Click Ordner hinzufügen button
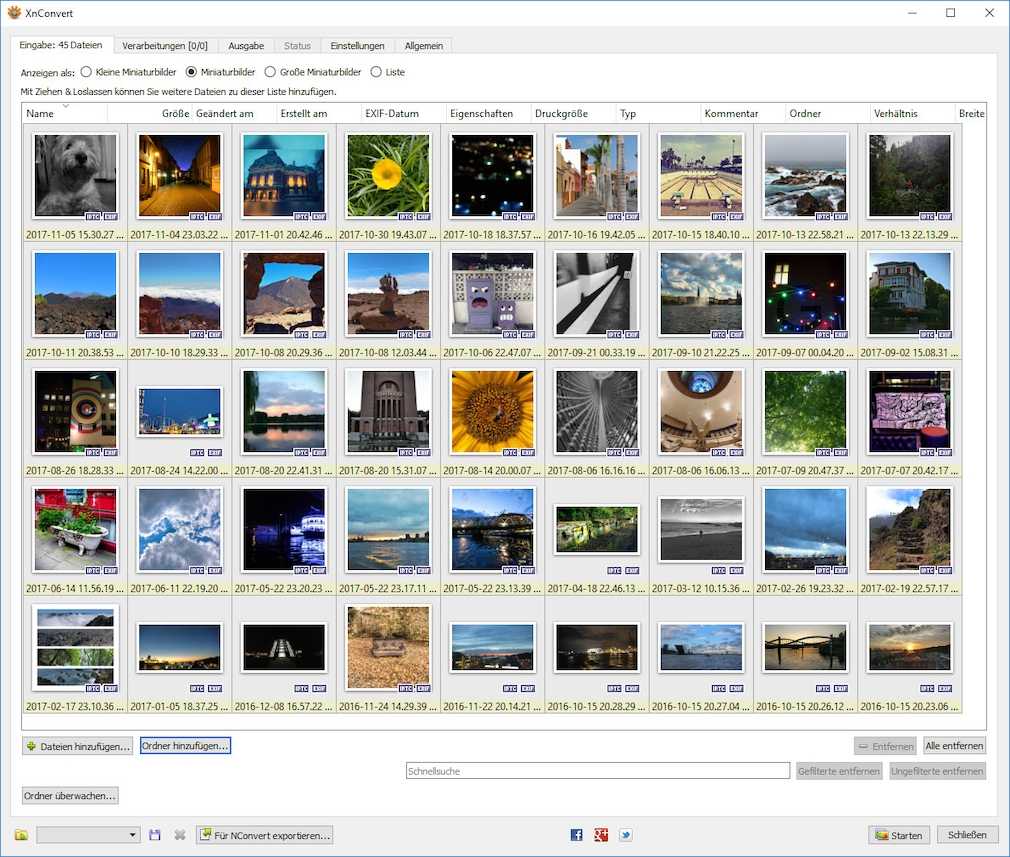Image resolution: width=1010 pixels, height=857 pixels. point(185,746)
